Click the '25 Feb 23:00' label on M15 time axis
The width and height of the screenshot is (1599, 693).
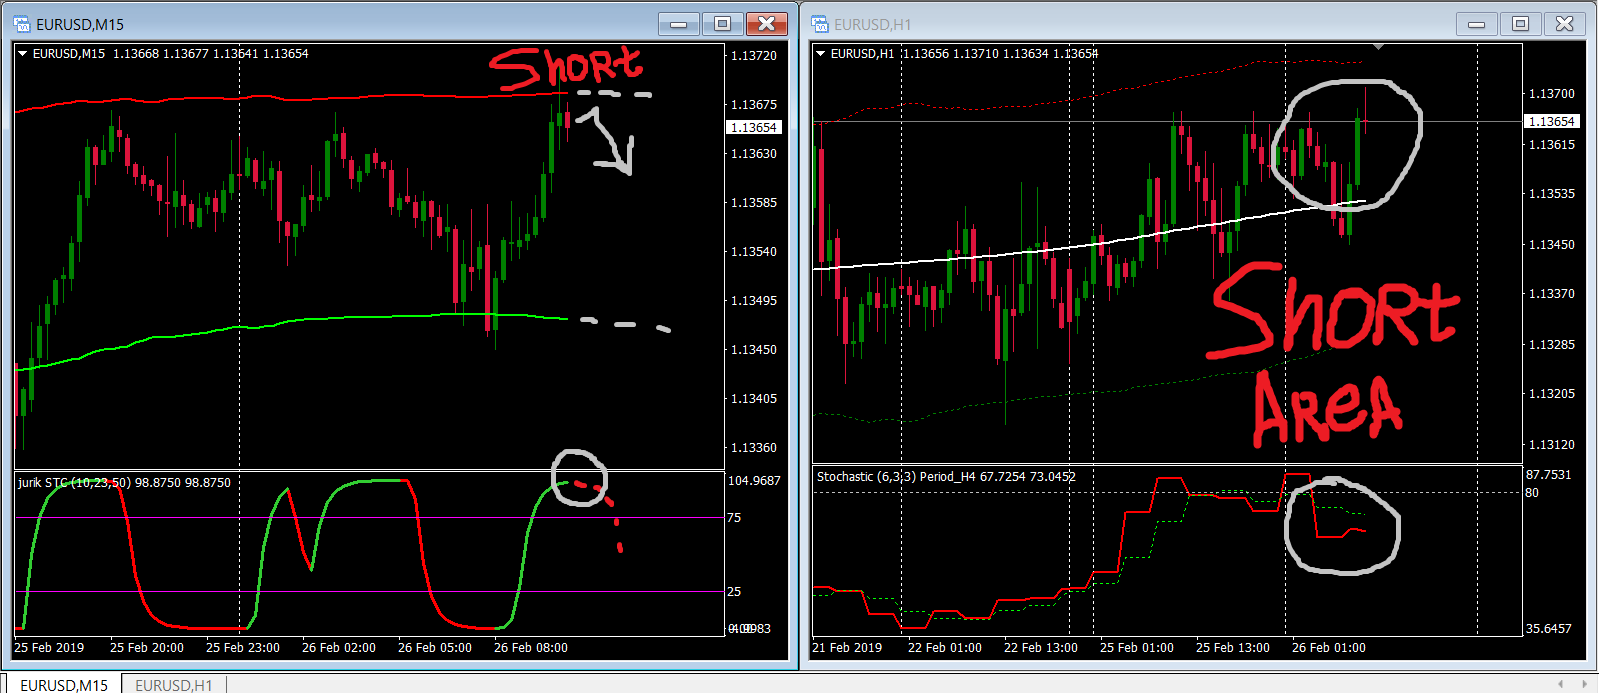point(243,648)
